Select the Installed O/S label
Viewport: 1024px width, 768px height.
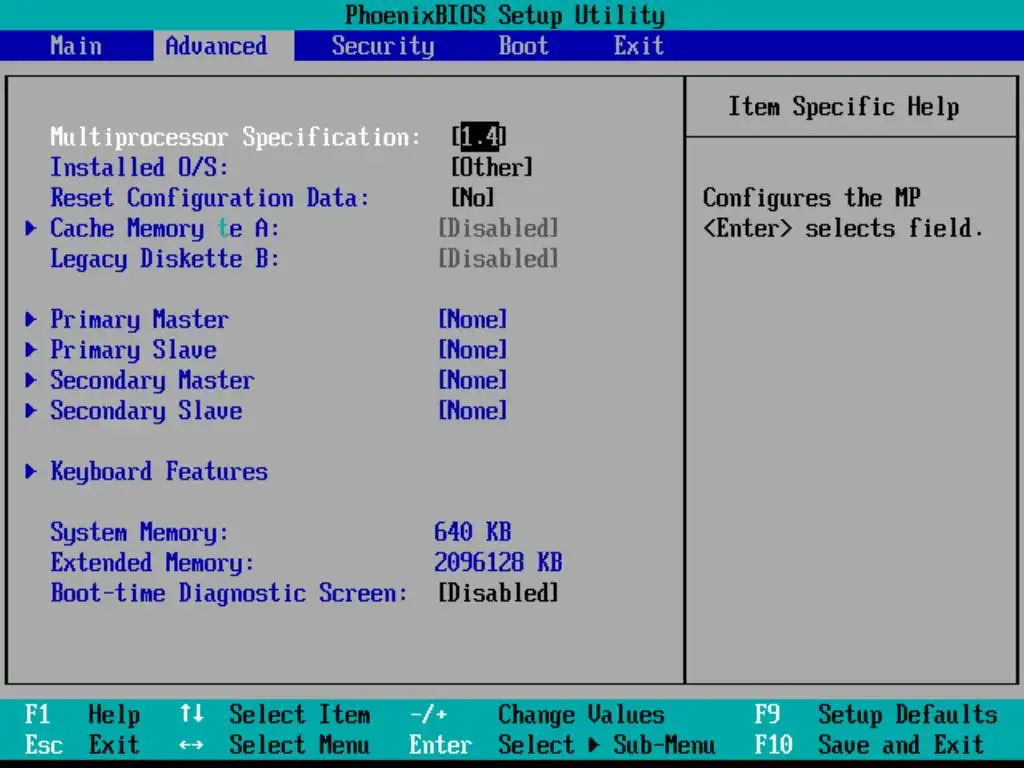click(x=139, y=167)
